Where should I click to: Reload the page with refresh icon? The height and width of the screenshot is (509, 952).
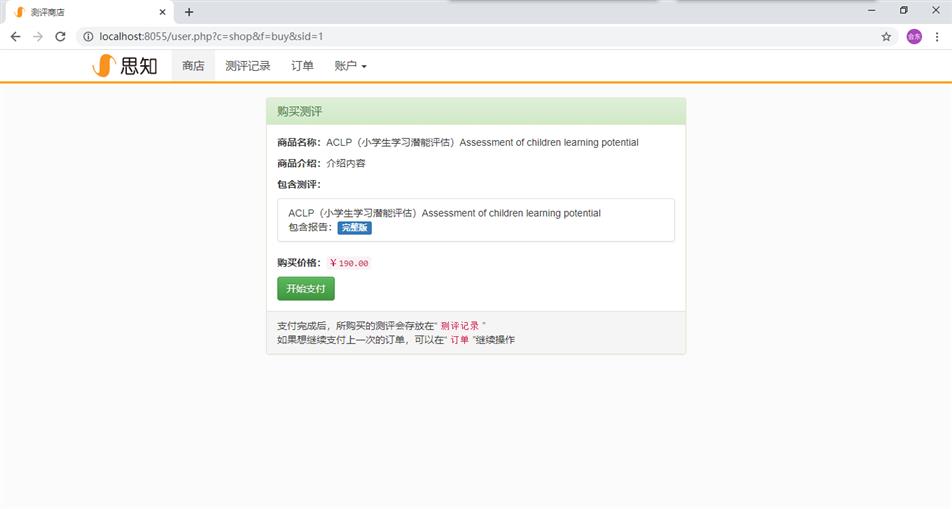(60, 37)
